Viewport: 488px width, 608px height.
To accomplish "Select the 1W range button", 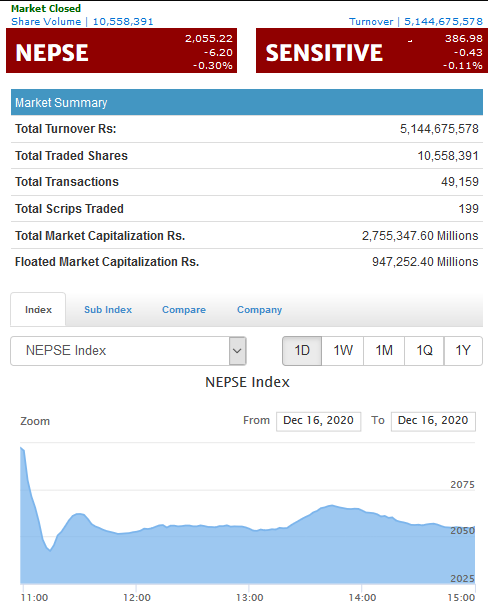I will click(343, 351).
